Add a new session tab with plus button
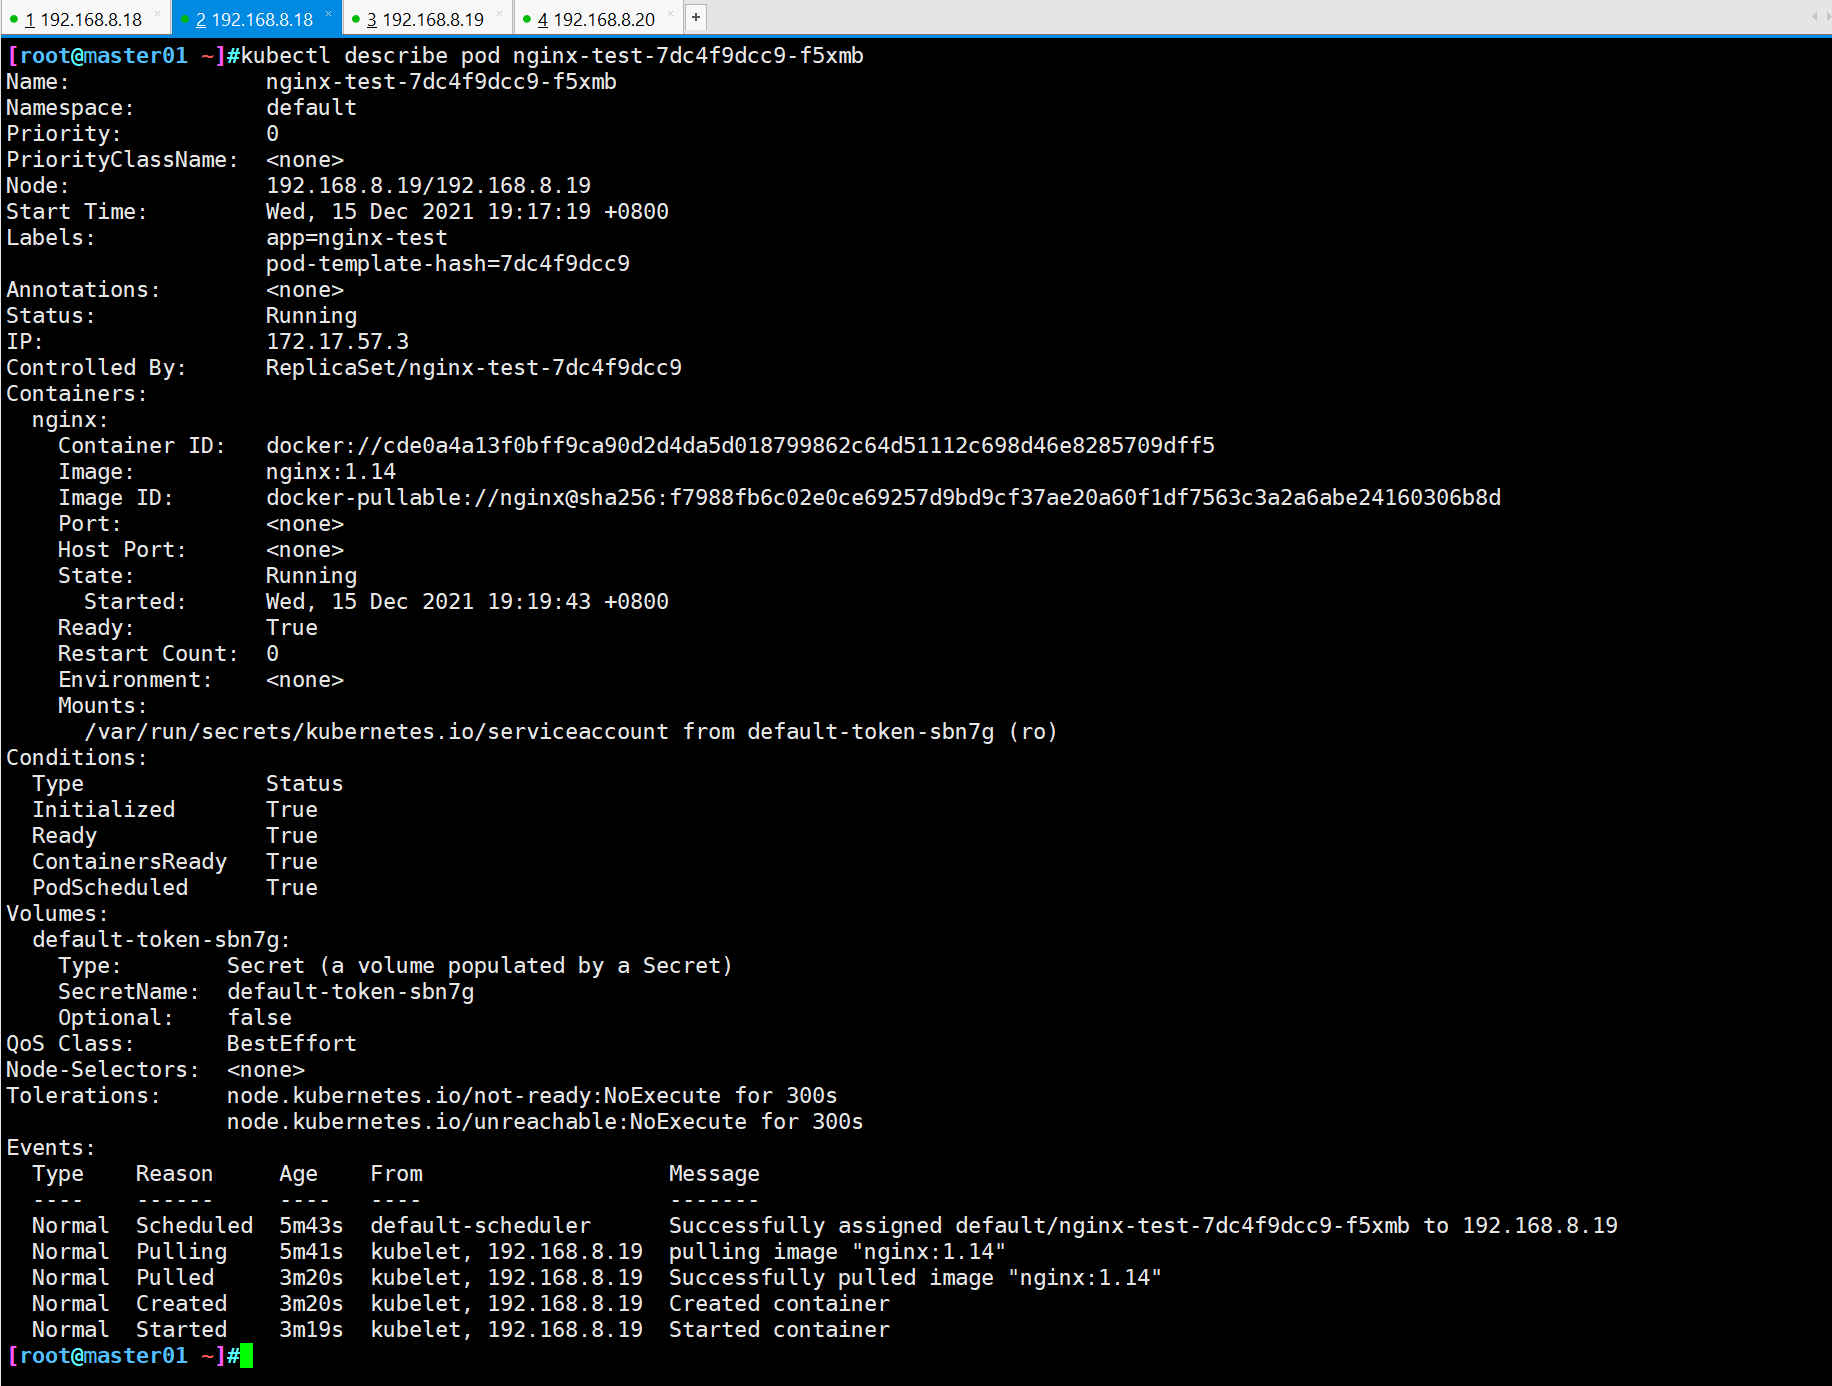1832x1386 pixels. [x=696, y=17]
